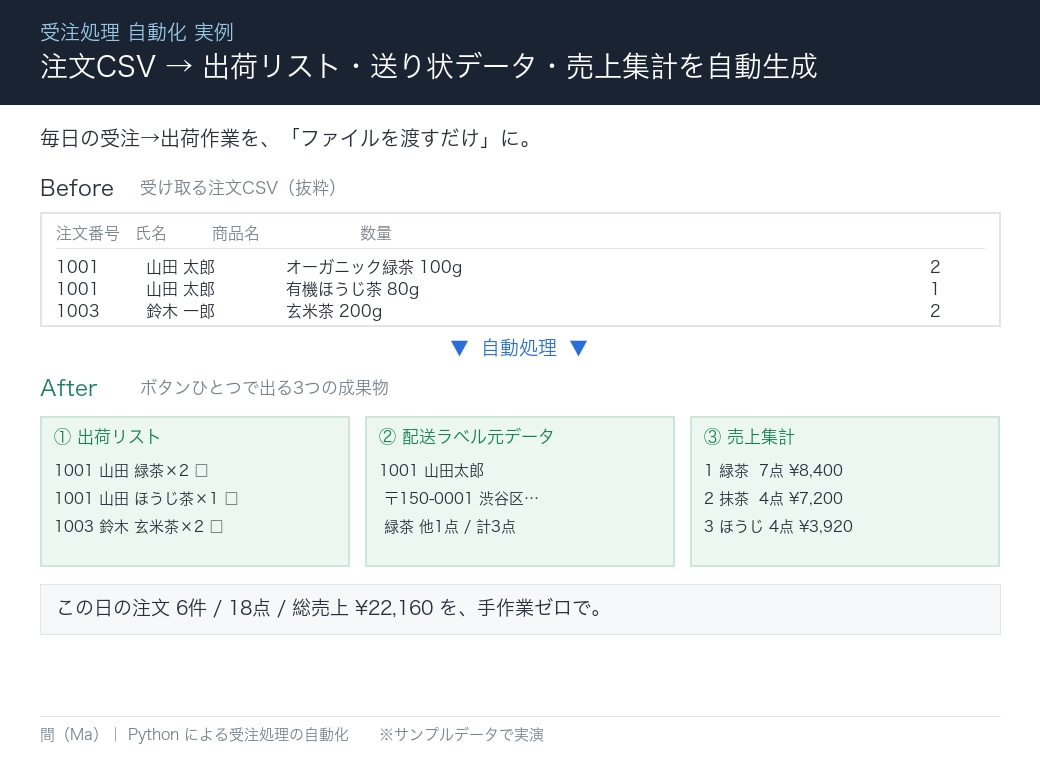Click the sales row ほうじ 4点 ¥3,920
Image resolution: width=1040 pixels, height=760 pixels.
pyautogui.click(x=778, y=527)
